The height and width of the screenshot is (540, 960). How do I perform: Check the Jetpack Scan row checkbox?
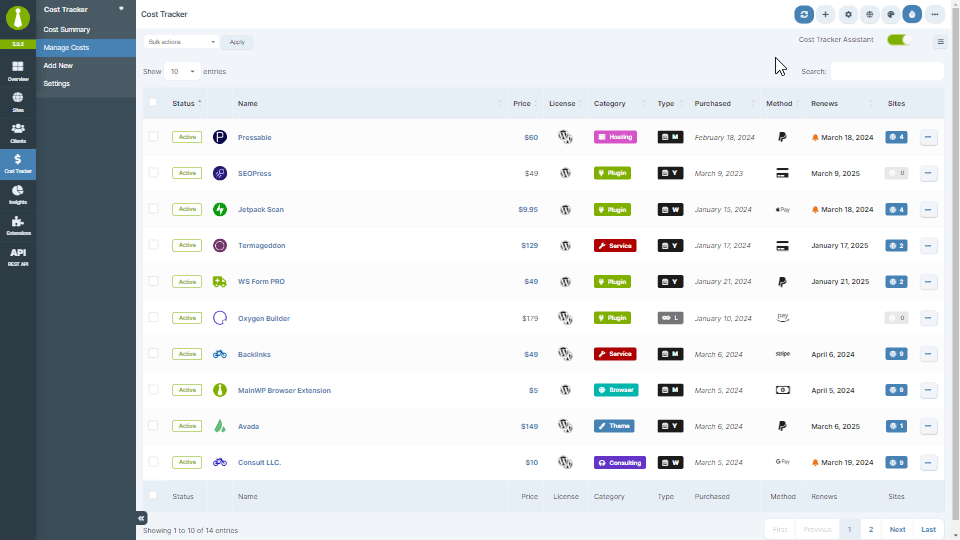point(153,209)
